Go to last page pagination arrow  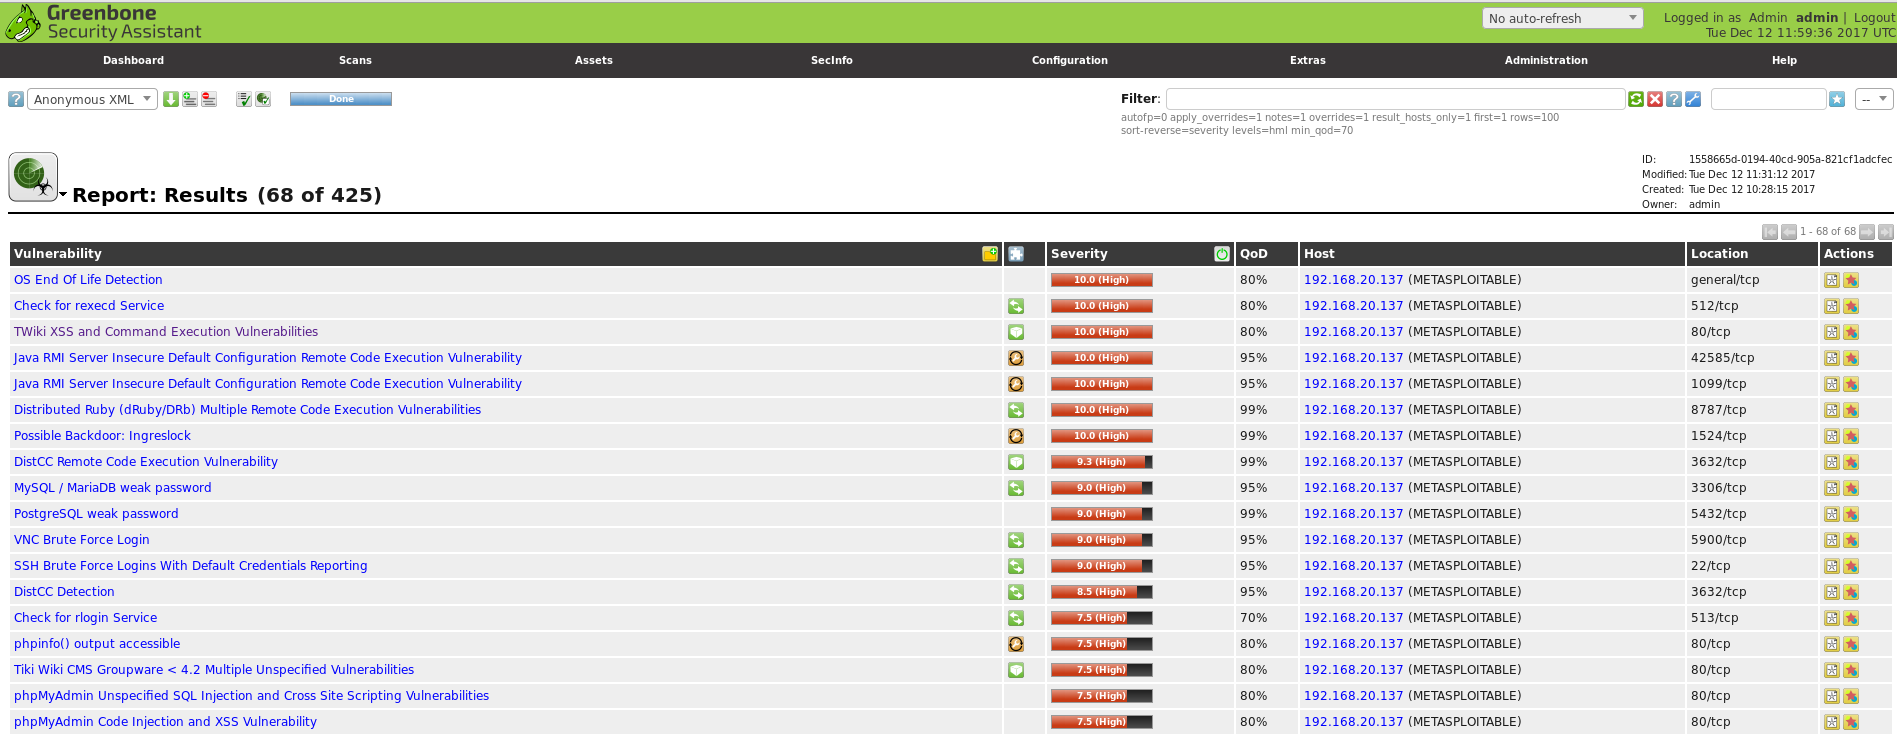tap(1886, 231)
